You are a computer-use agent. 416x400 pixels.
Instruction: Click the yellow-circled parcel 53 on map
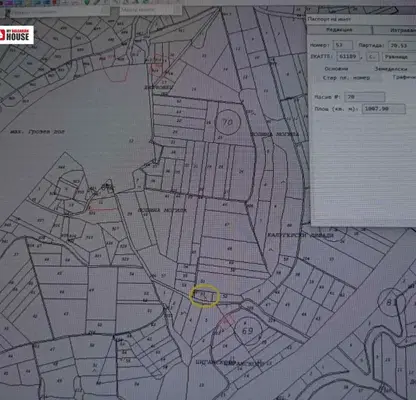204,295
